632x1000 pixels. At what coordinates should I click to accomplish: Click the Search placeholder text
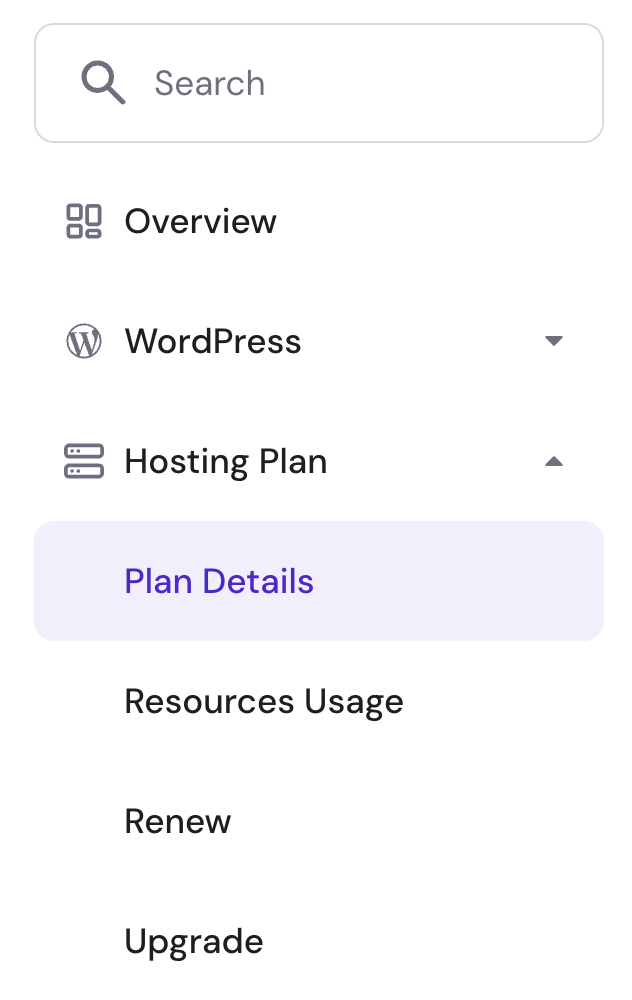point(209,83)
